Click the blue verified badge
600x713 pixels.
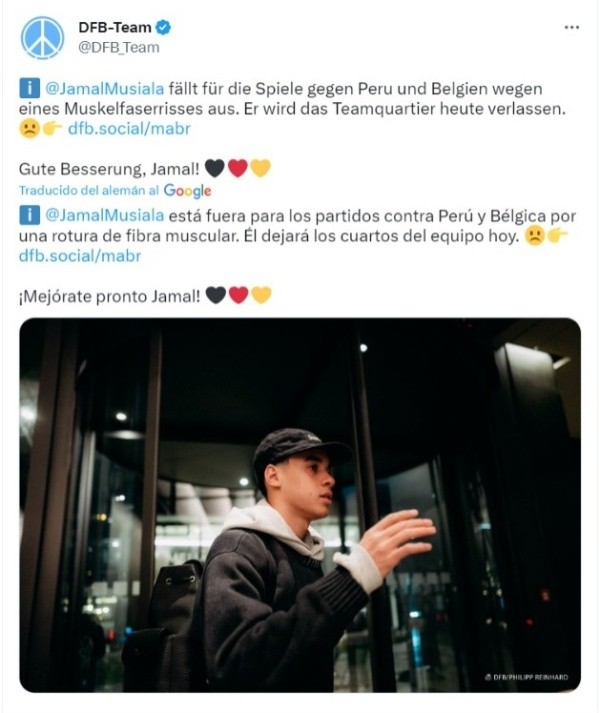163,27
